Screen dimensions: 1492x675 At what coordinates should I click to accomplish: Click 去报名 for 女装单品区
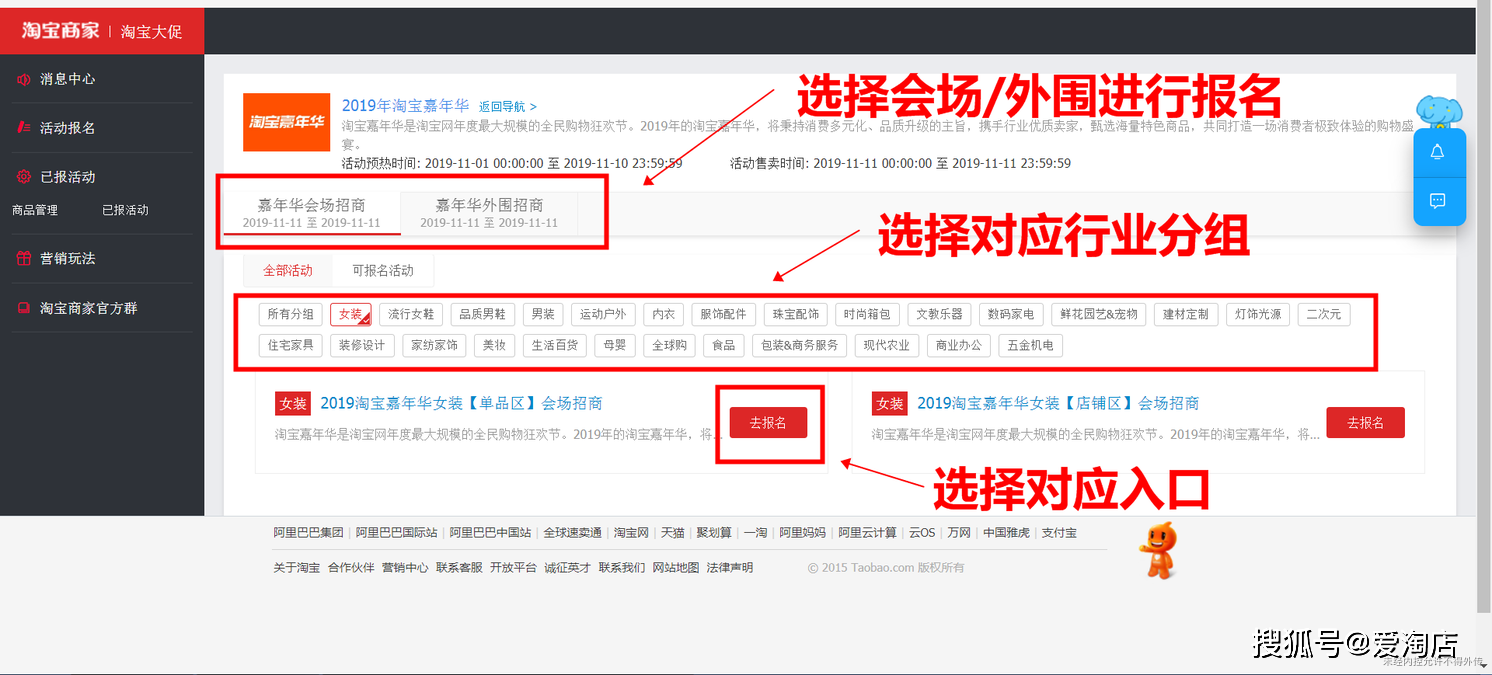coord(768,423)
